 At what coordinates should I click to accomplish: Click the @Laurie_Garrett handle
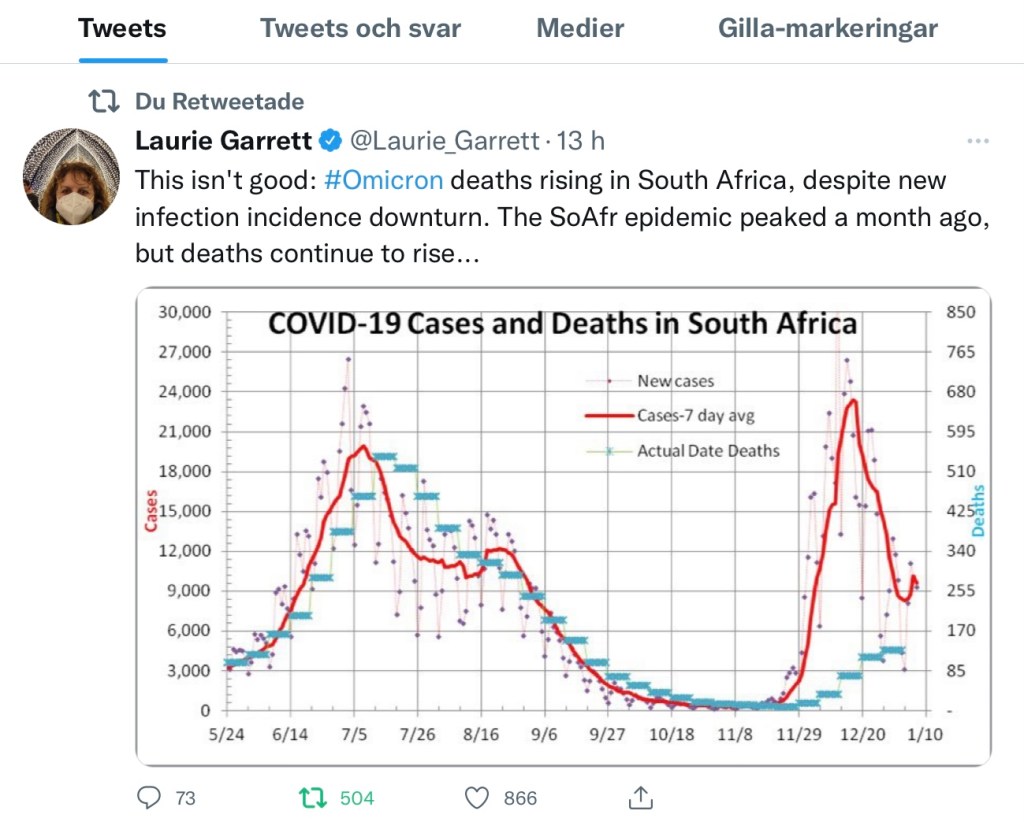[443, 141]
